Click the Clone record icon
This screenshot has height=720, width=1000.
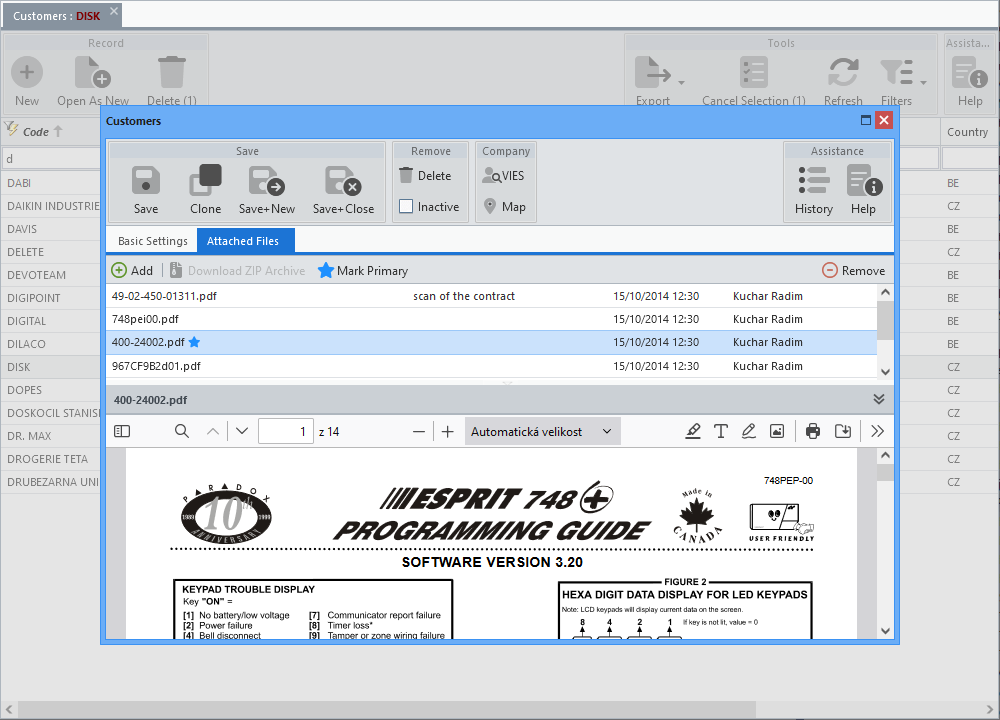click(206, 181)
